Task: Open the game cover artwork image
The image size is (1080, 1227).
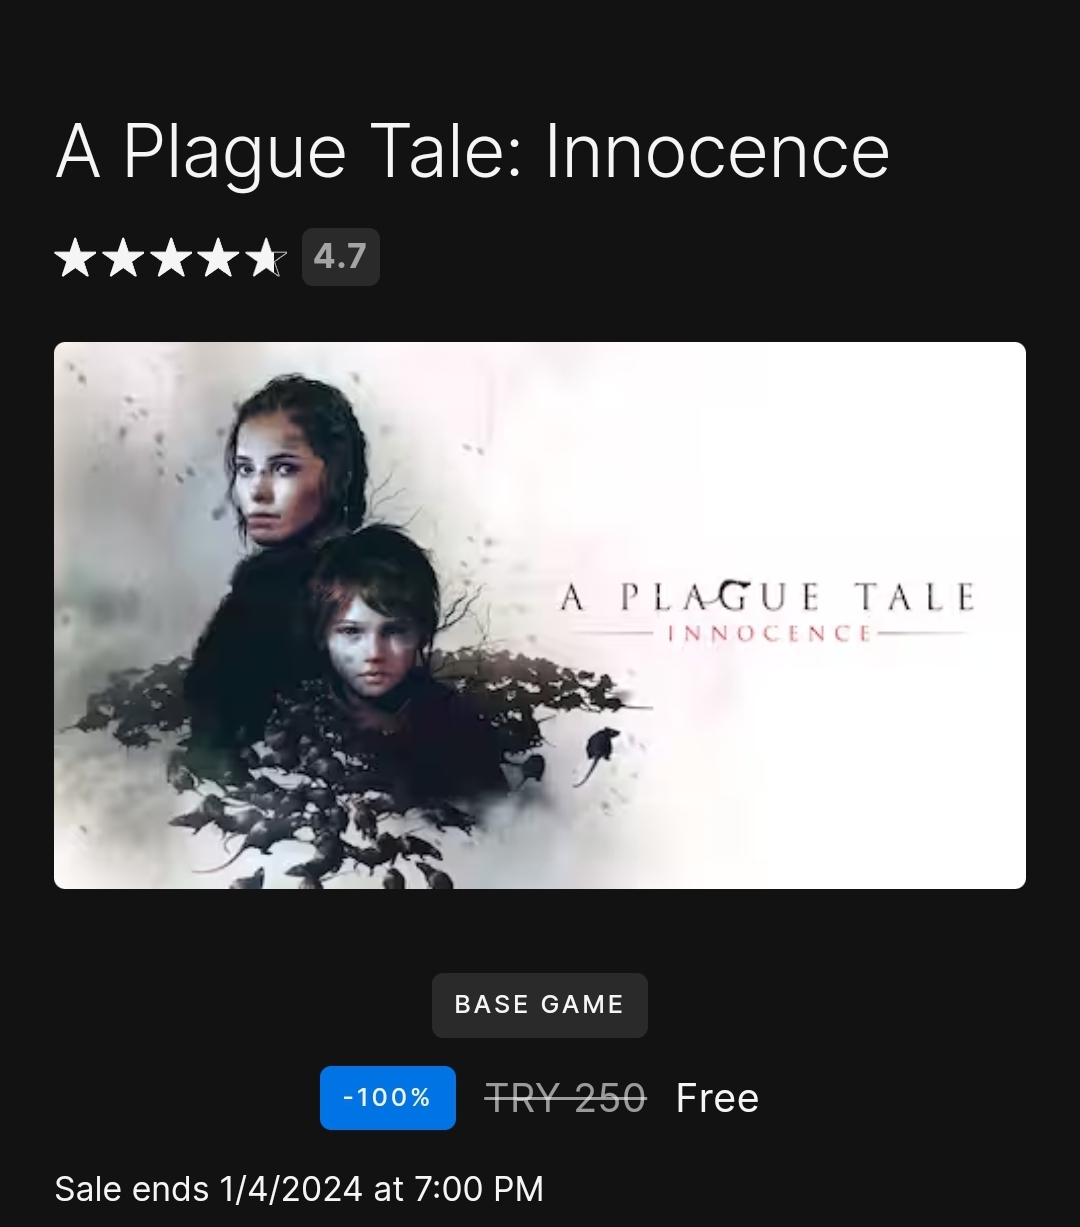Action: tap(540, 615)
